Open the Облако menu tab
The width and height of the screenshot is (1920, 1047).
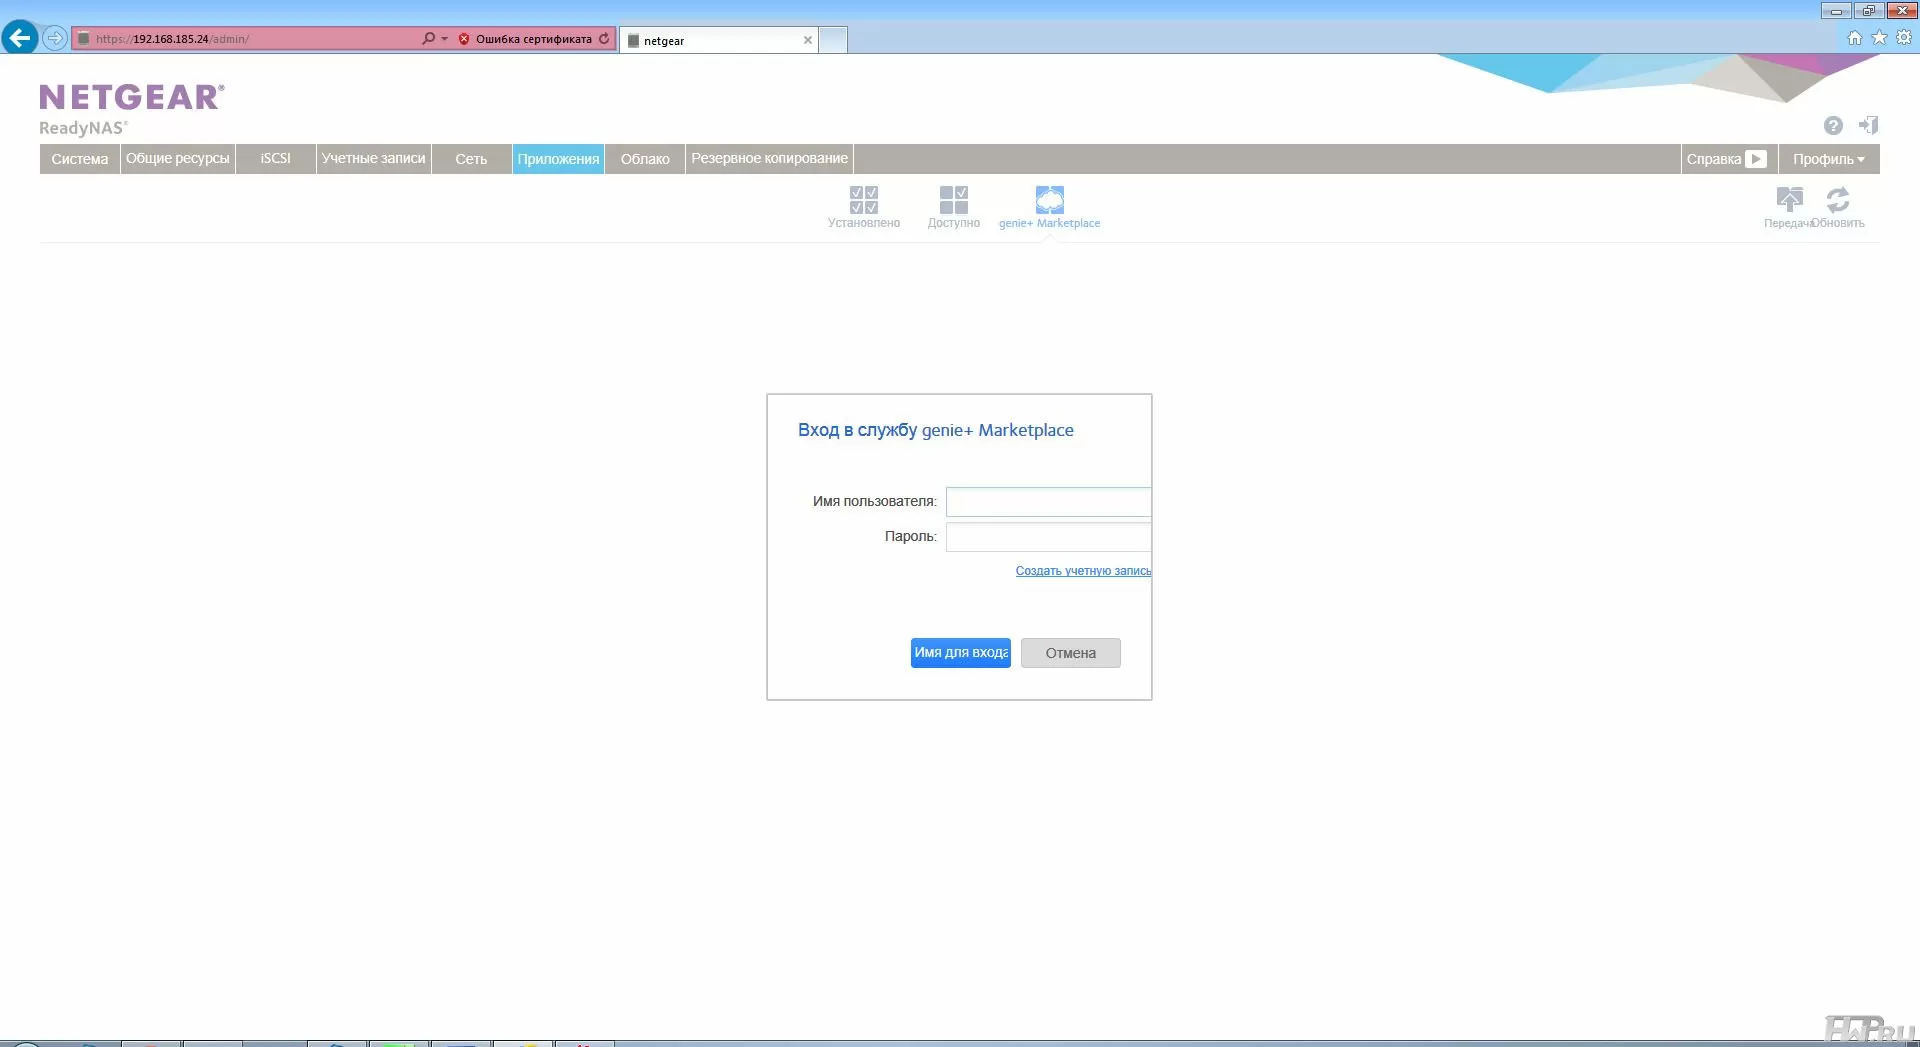pyautogui.click(x=645, y=159)
